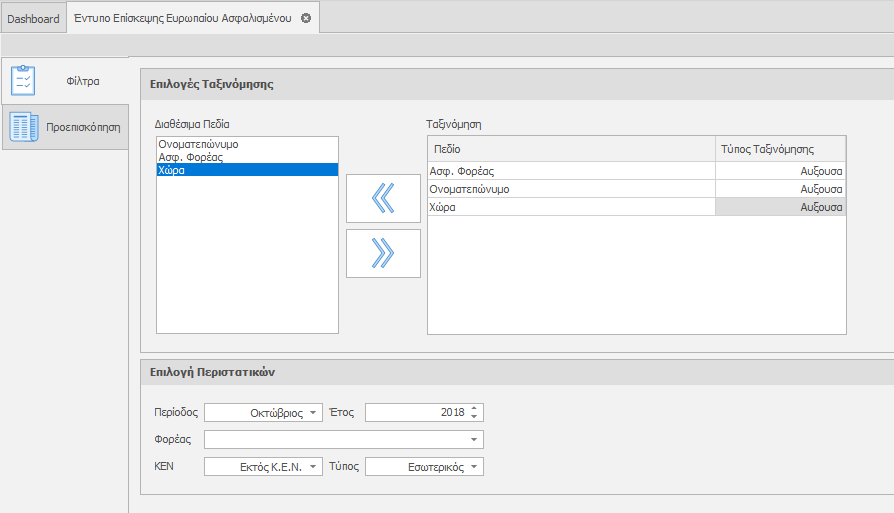Click the Τύπος Ταξινόμησης column header

click(x=780, y=149)
